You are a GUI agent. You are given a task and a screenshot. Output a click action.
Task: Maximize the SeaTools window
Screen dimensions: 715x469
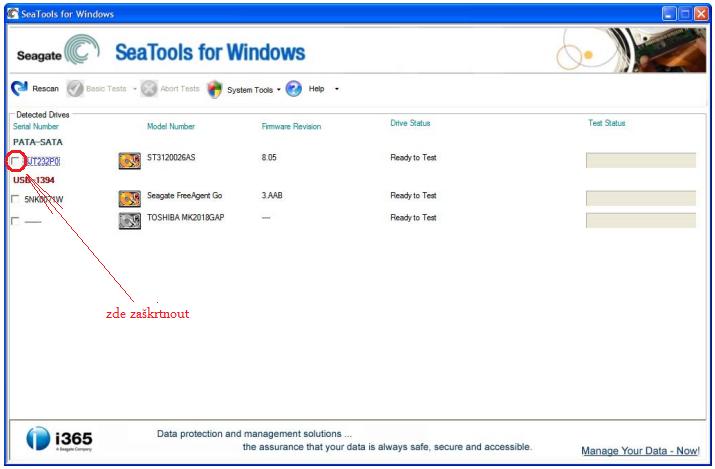click(685, 14)
